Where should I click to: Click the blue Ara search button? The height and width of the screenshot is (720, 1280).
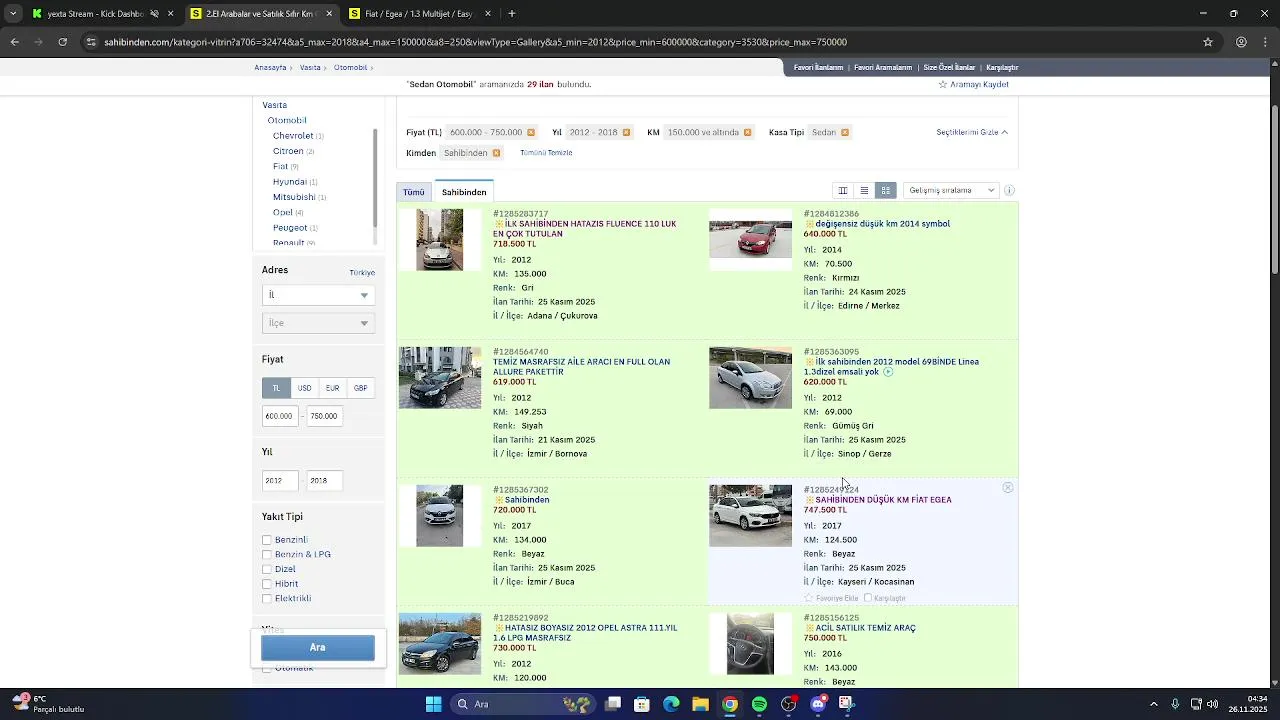[x=318, y=648]
